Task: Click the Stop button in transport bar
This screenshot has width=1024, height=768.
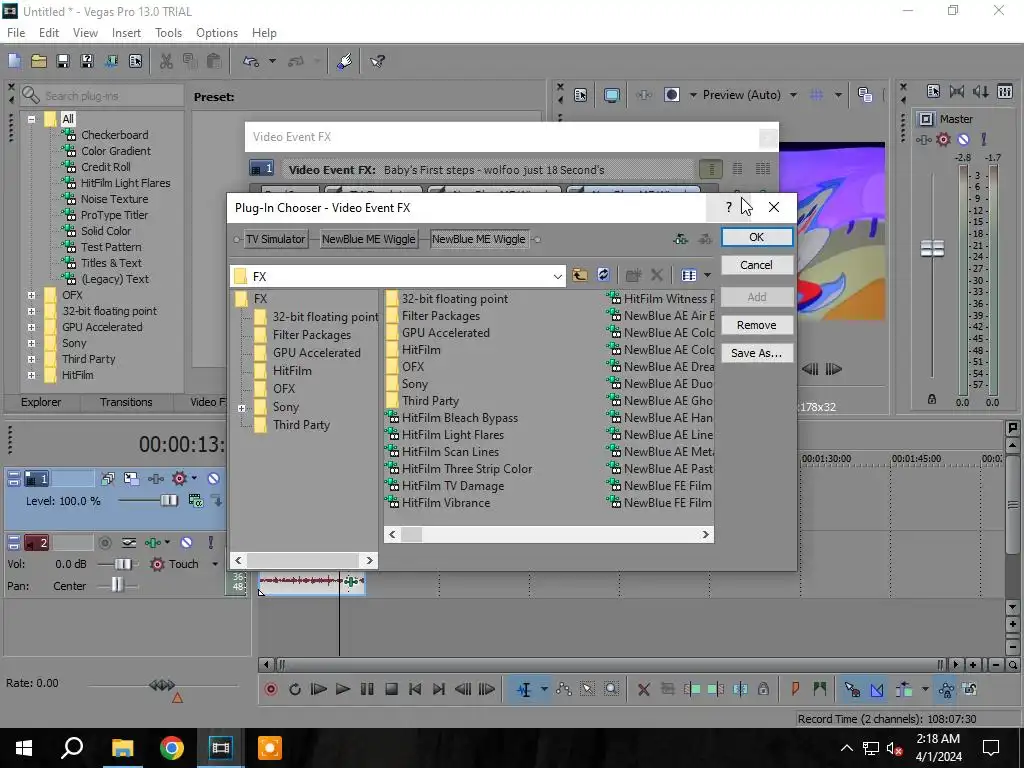Action: (x=391, y=689)
